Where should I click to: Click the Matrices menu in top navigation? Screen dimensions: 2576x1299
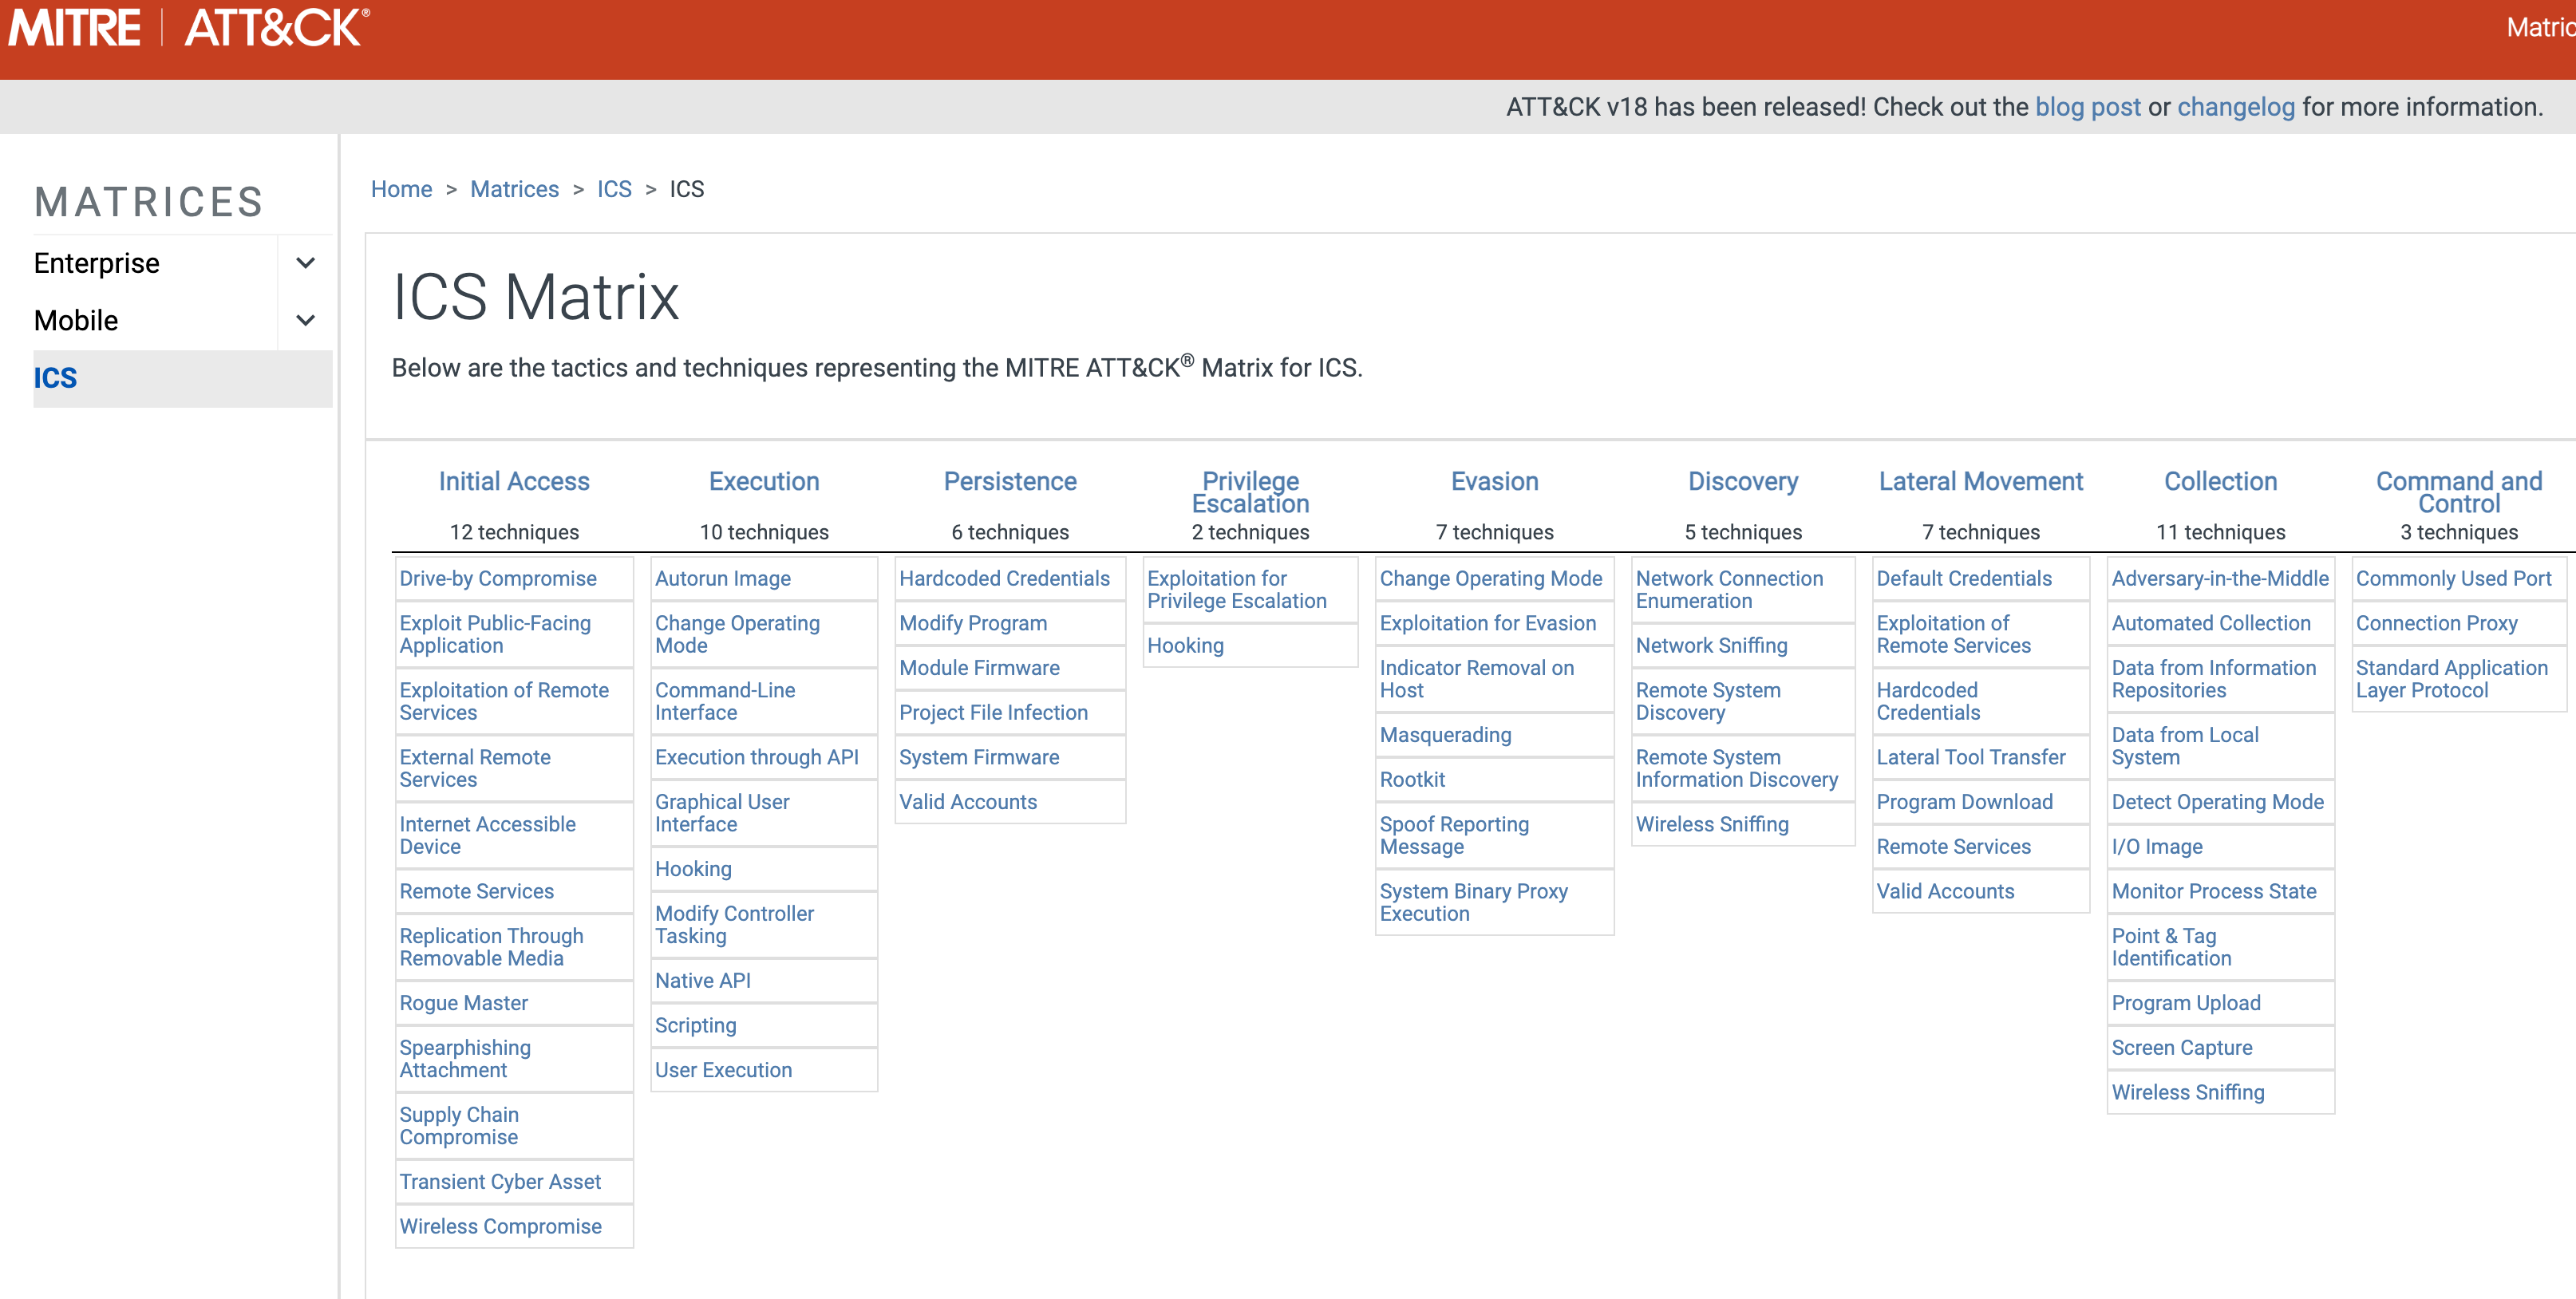(x=2540, y=28)
